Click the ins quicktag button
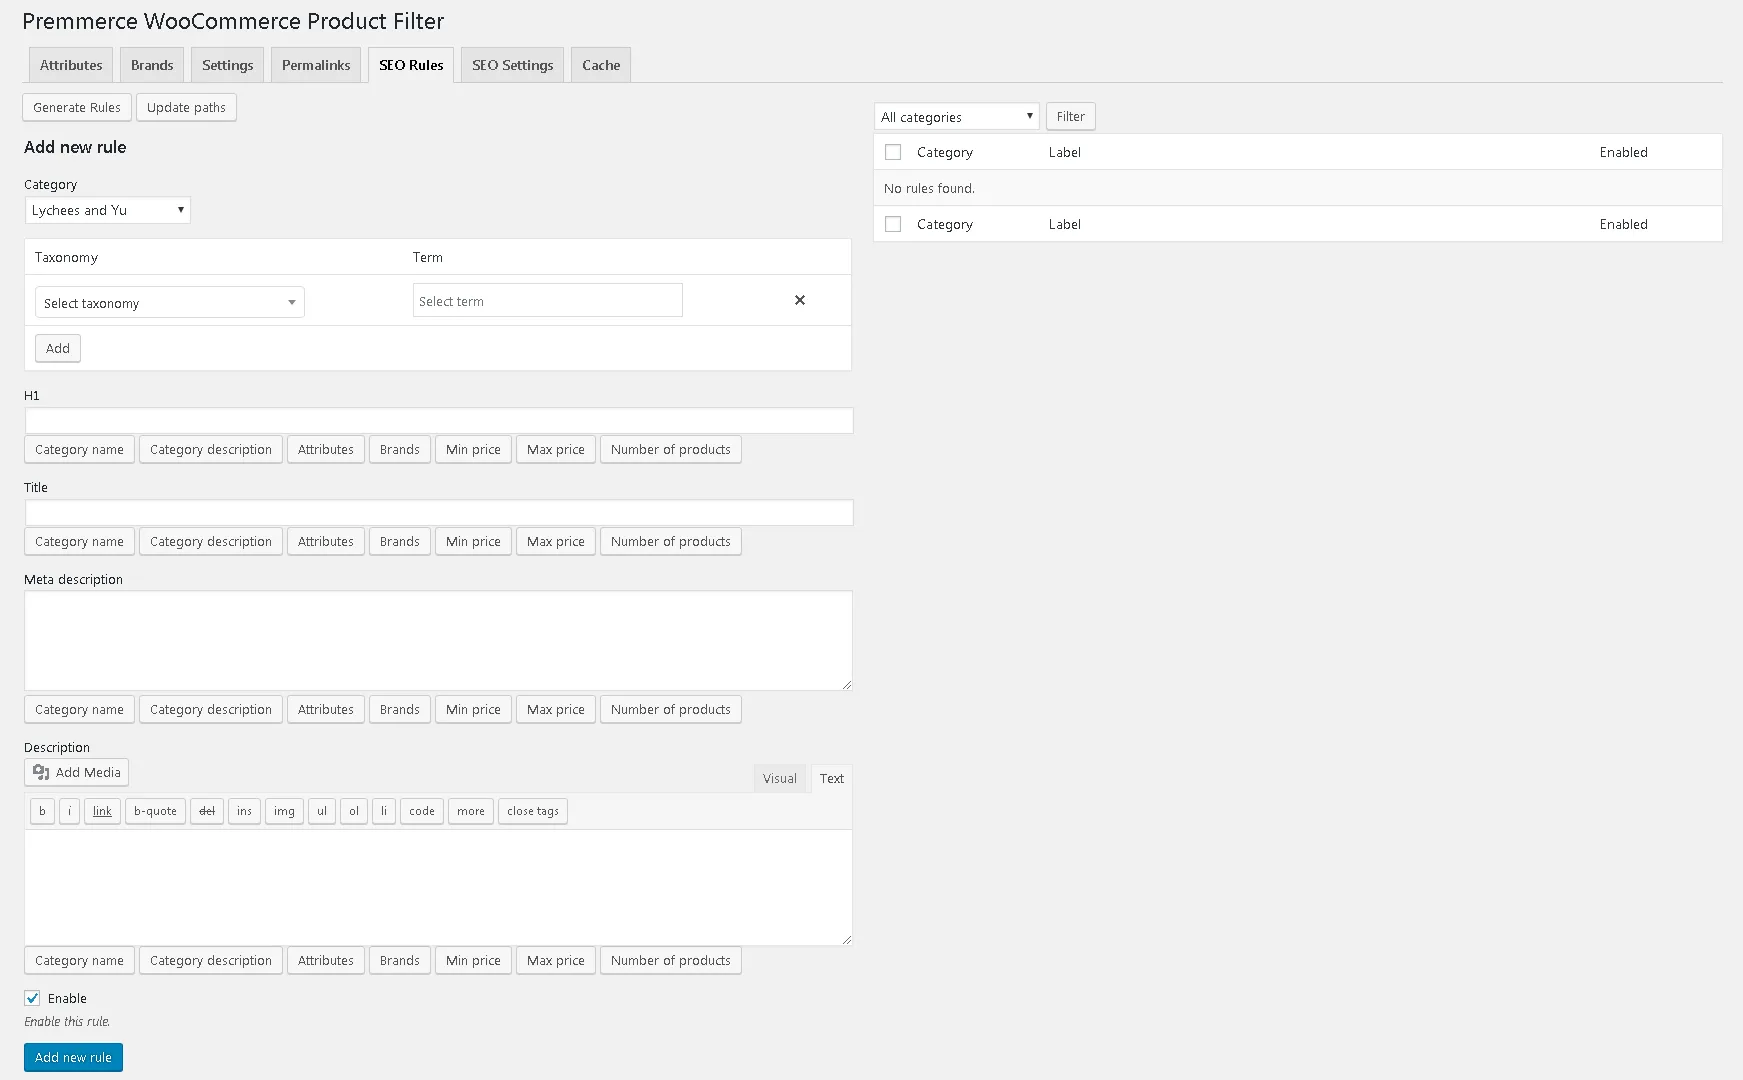The height and width of the screenshot is (1080, 1743). [x=244, y=811]
